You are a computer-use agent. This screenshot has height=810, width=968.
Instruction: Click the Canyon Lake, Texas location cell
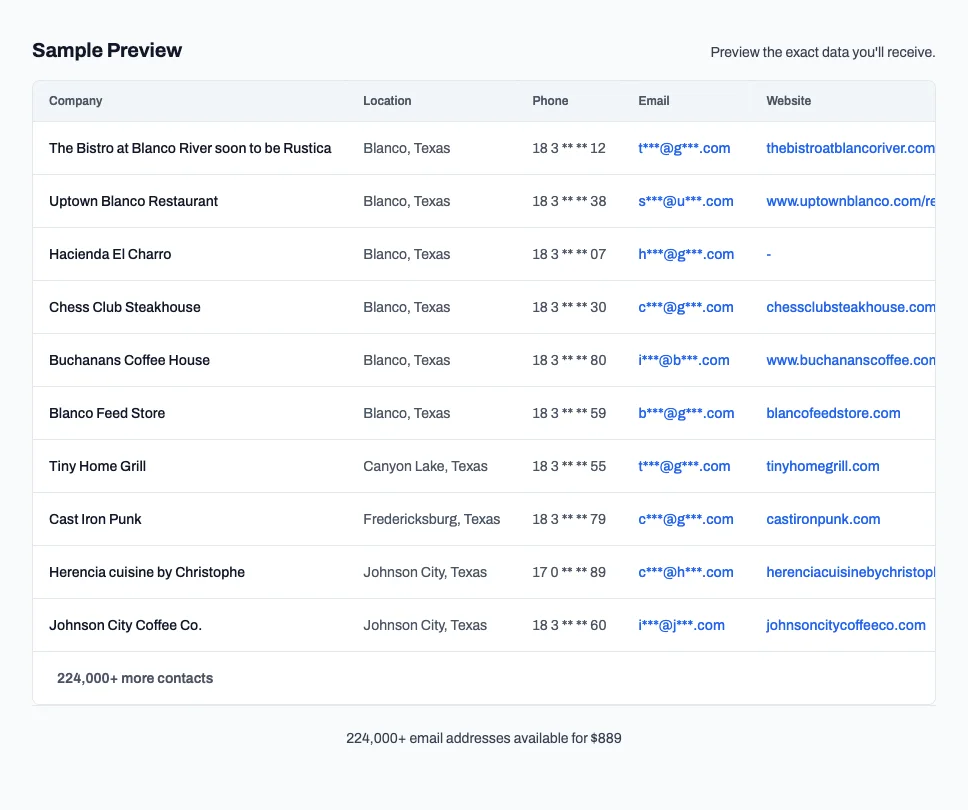click(425, 467)
